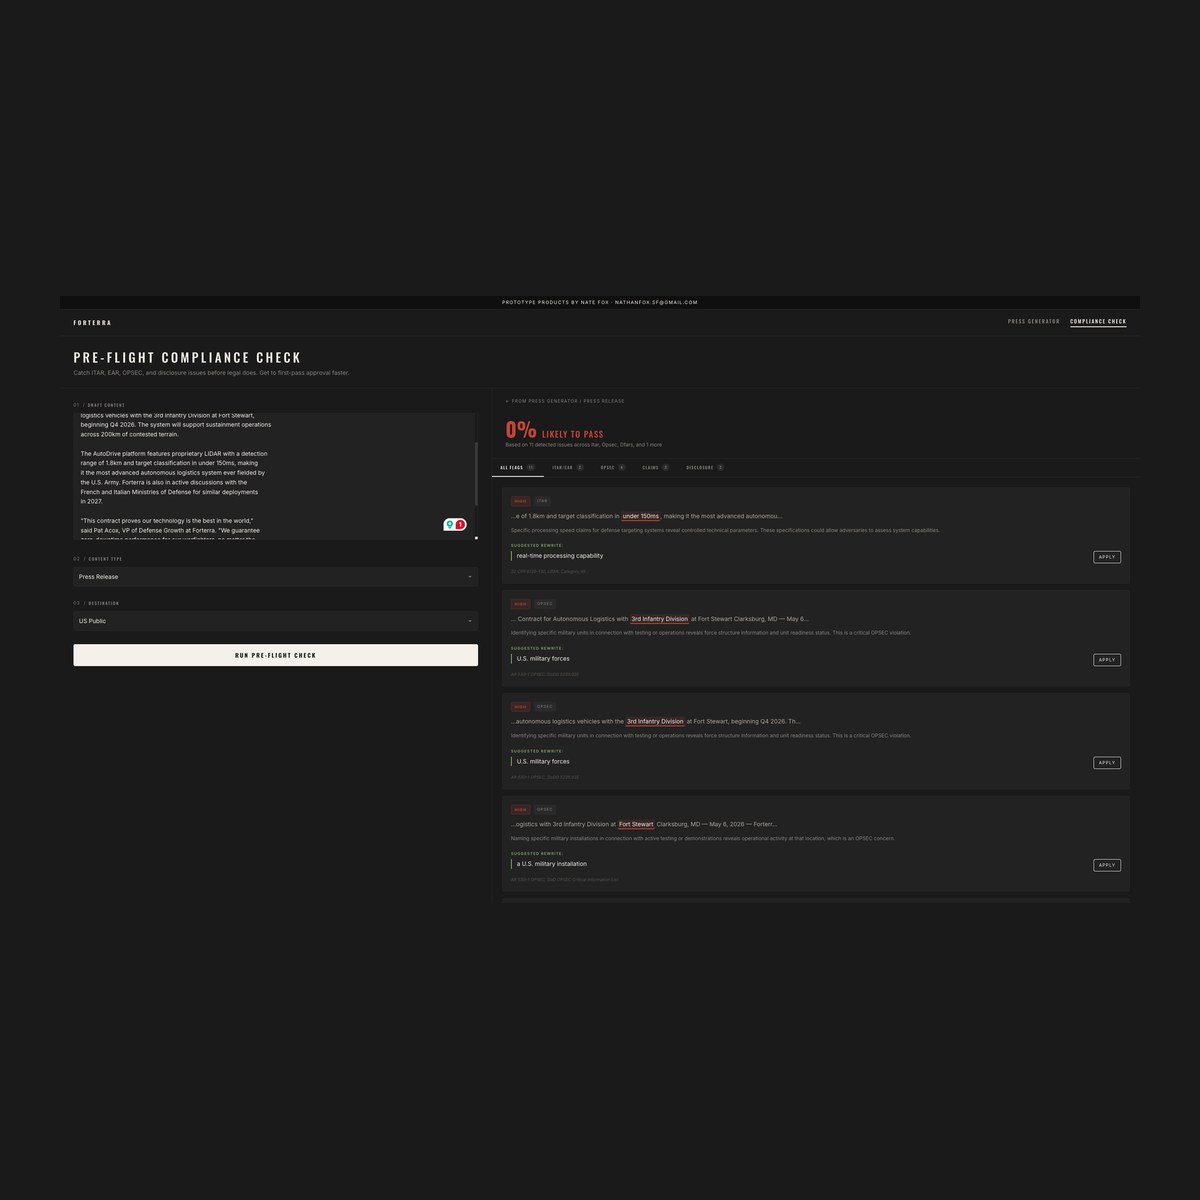Follow the 'From Press Generator / Press Release' breadcrumb
Viewport: 1200px width, 1200px height.
pos(565,401)
